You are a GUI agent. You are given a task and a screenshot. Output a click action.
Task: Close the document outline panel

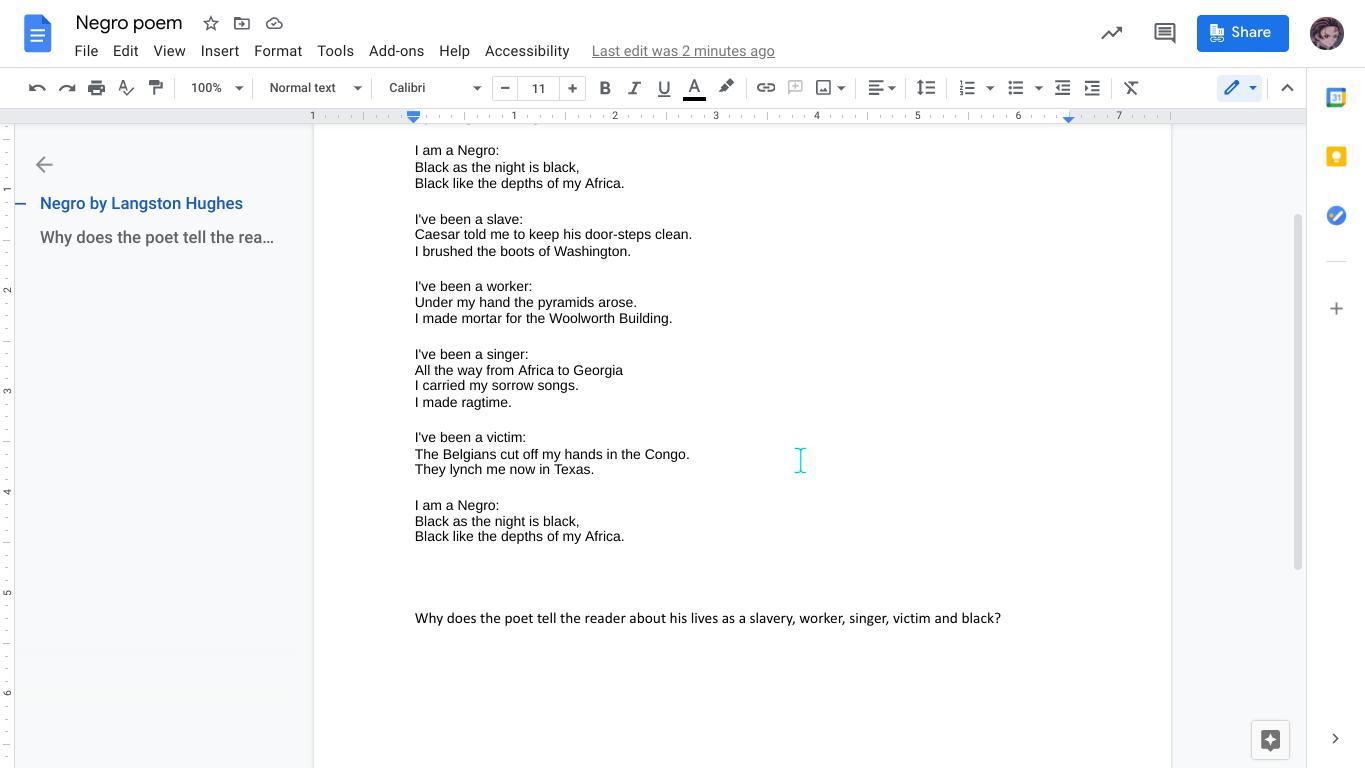coord(44,165)
